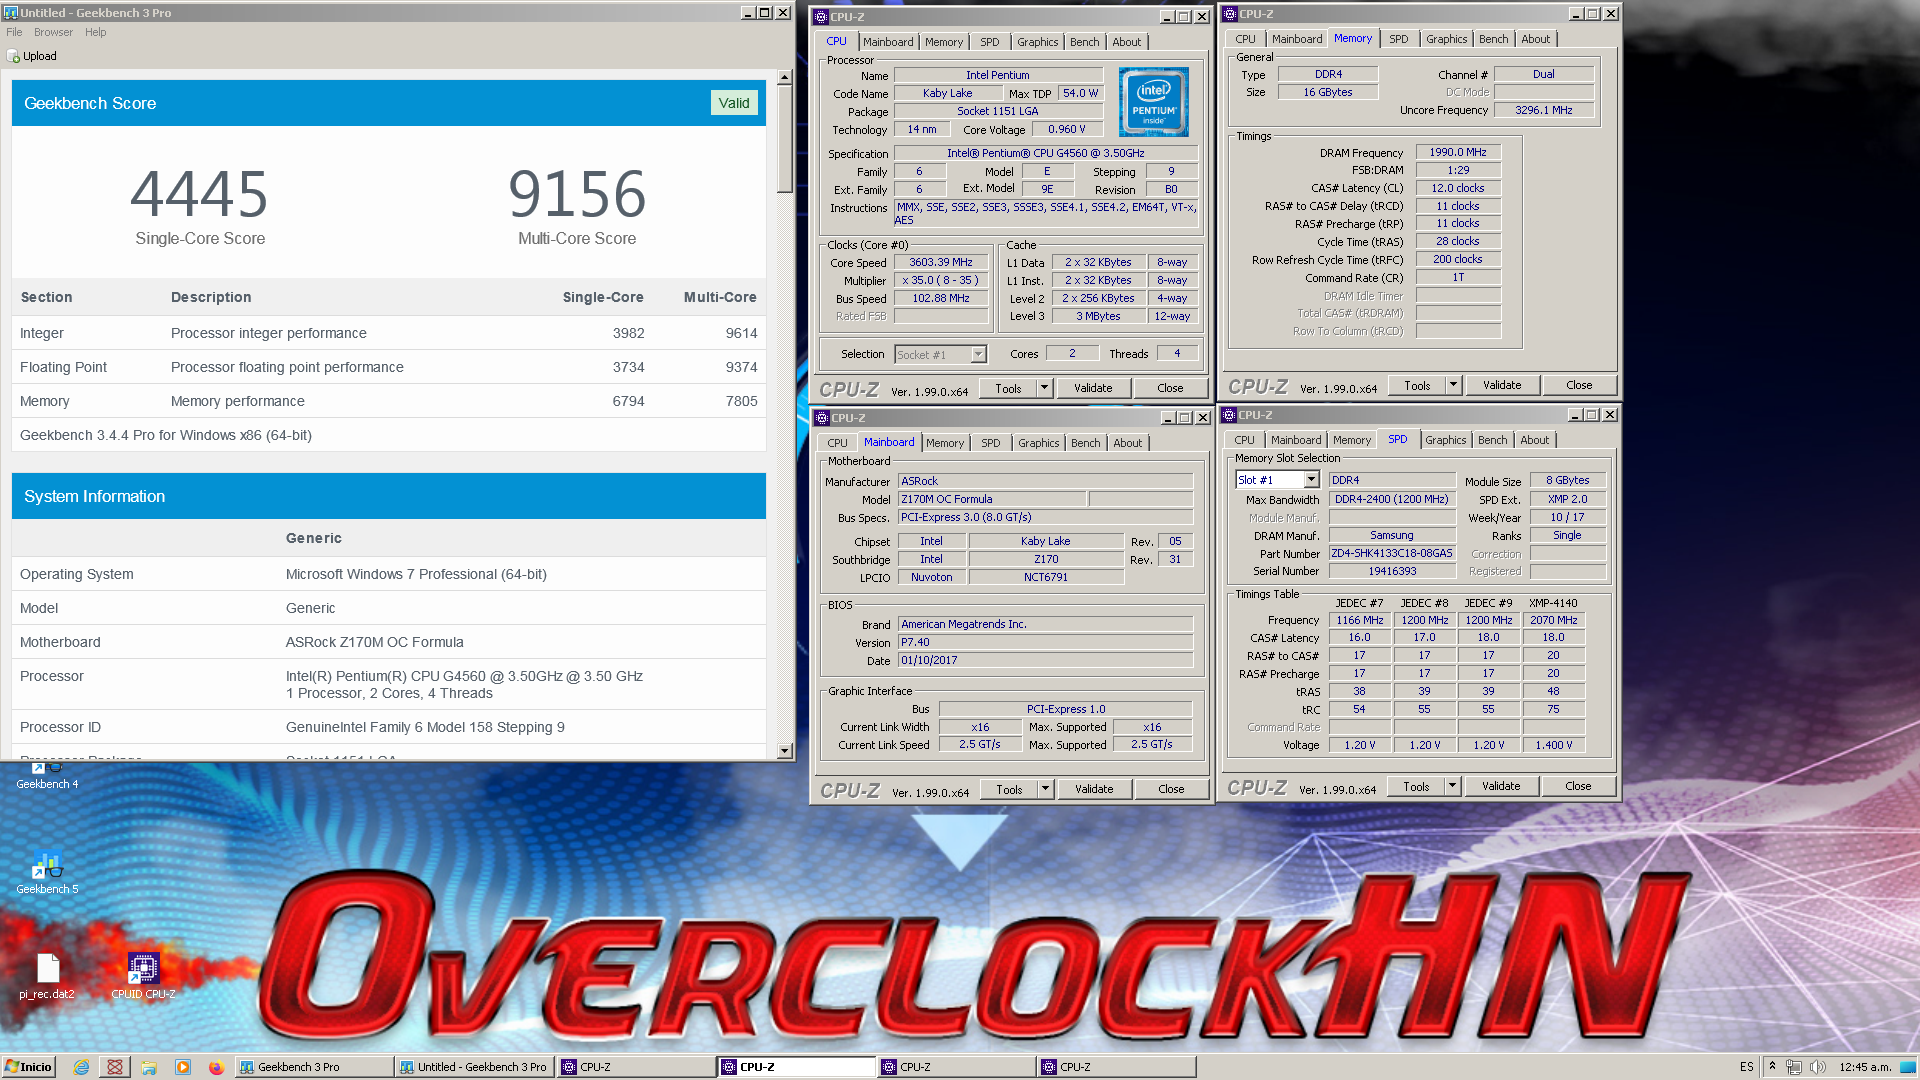Image resolution: width=1920 pixels, height=1080 pixels.
Task: Click the Memory performance row in Geekbench
Action: (388, 401)
